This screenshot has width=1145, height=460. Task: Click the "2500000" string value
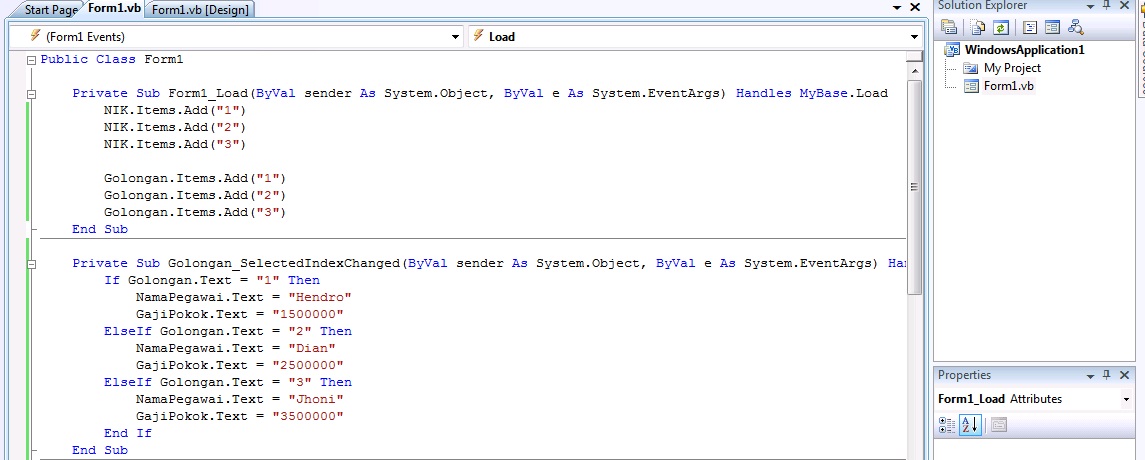click(x=307, y=365)
